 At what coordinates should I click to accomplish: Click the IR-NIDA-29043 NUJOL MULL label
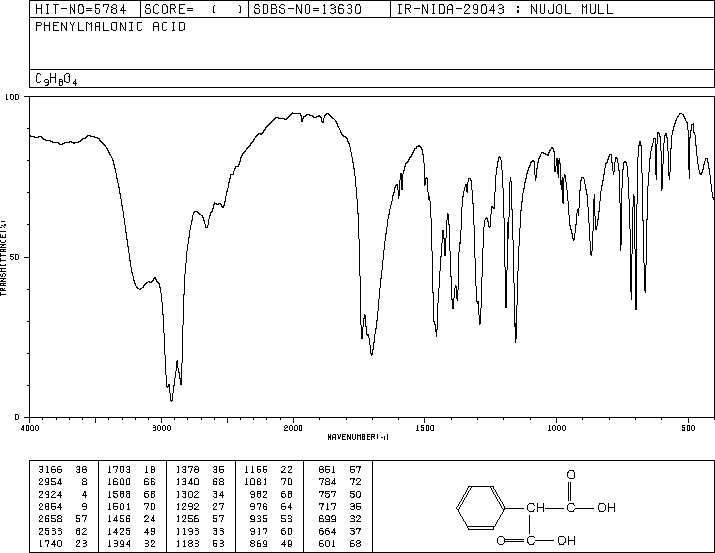coord(505,9)
